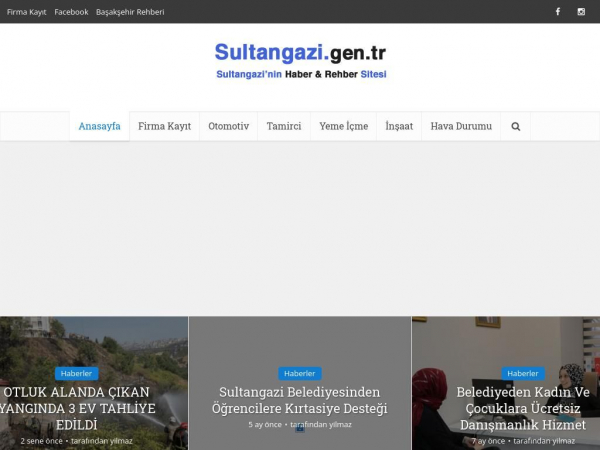Click the Firma Kayıt link in top bar

coord(26,12)
